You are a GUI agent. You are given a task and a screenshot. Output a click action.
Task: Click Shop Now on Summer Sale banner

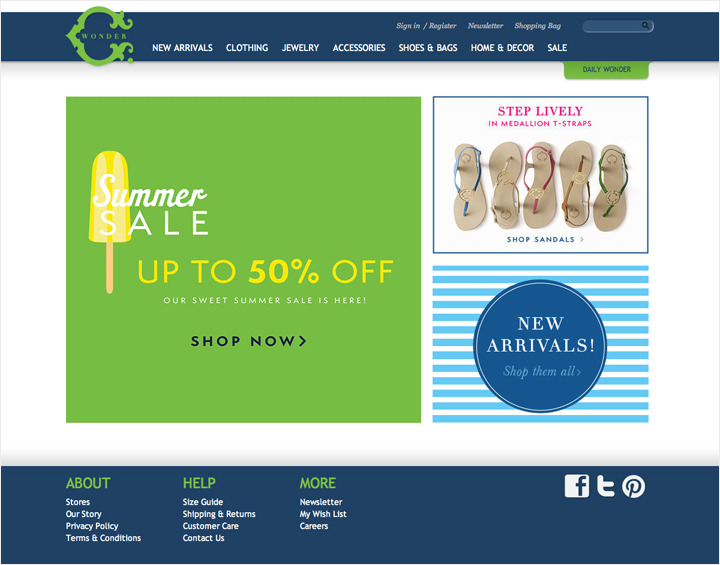pos(248,341)
